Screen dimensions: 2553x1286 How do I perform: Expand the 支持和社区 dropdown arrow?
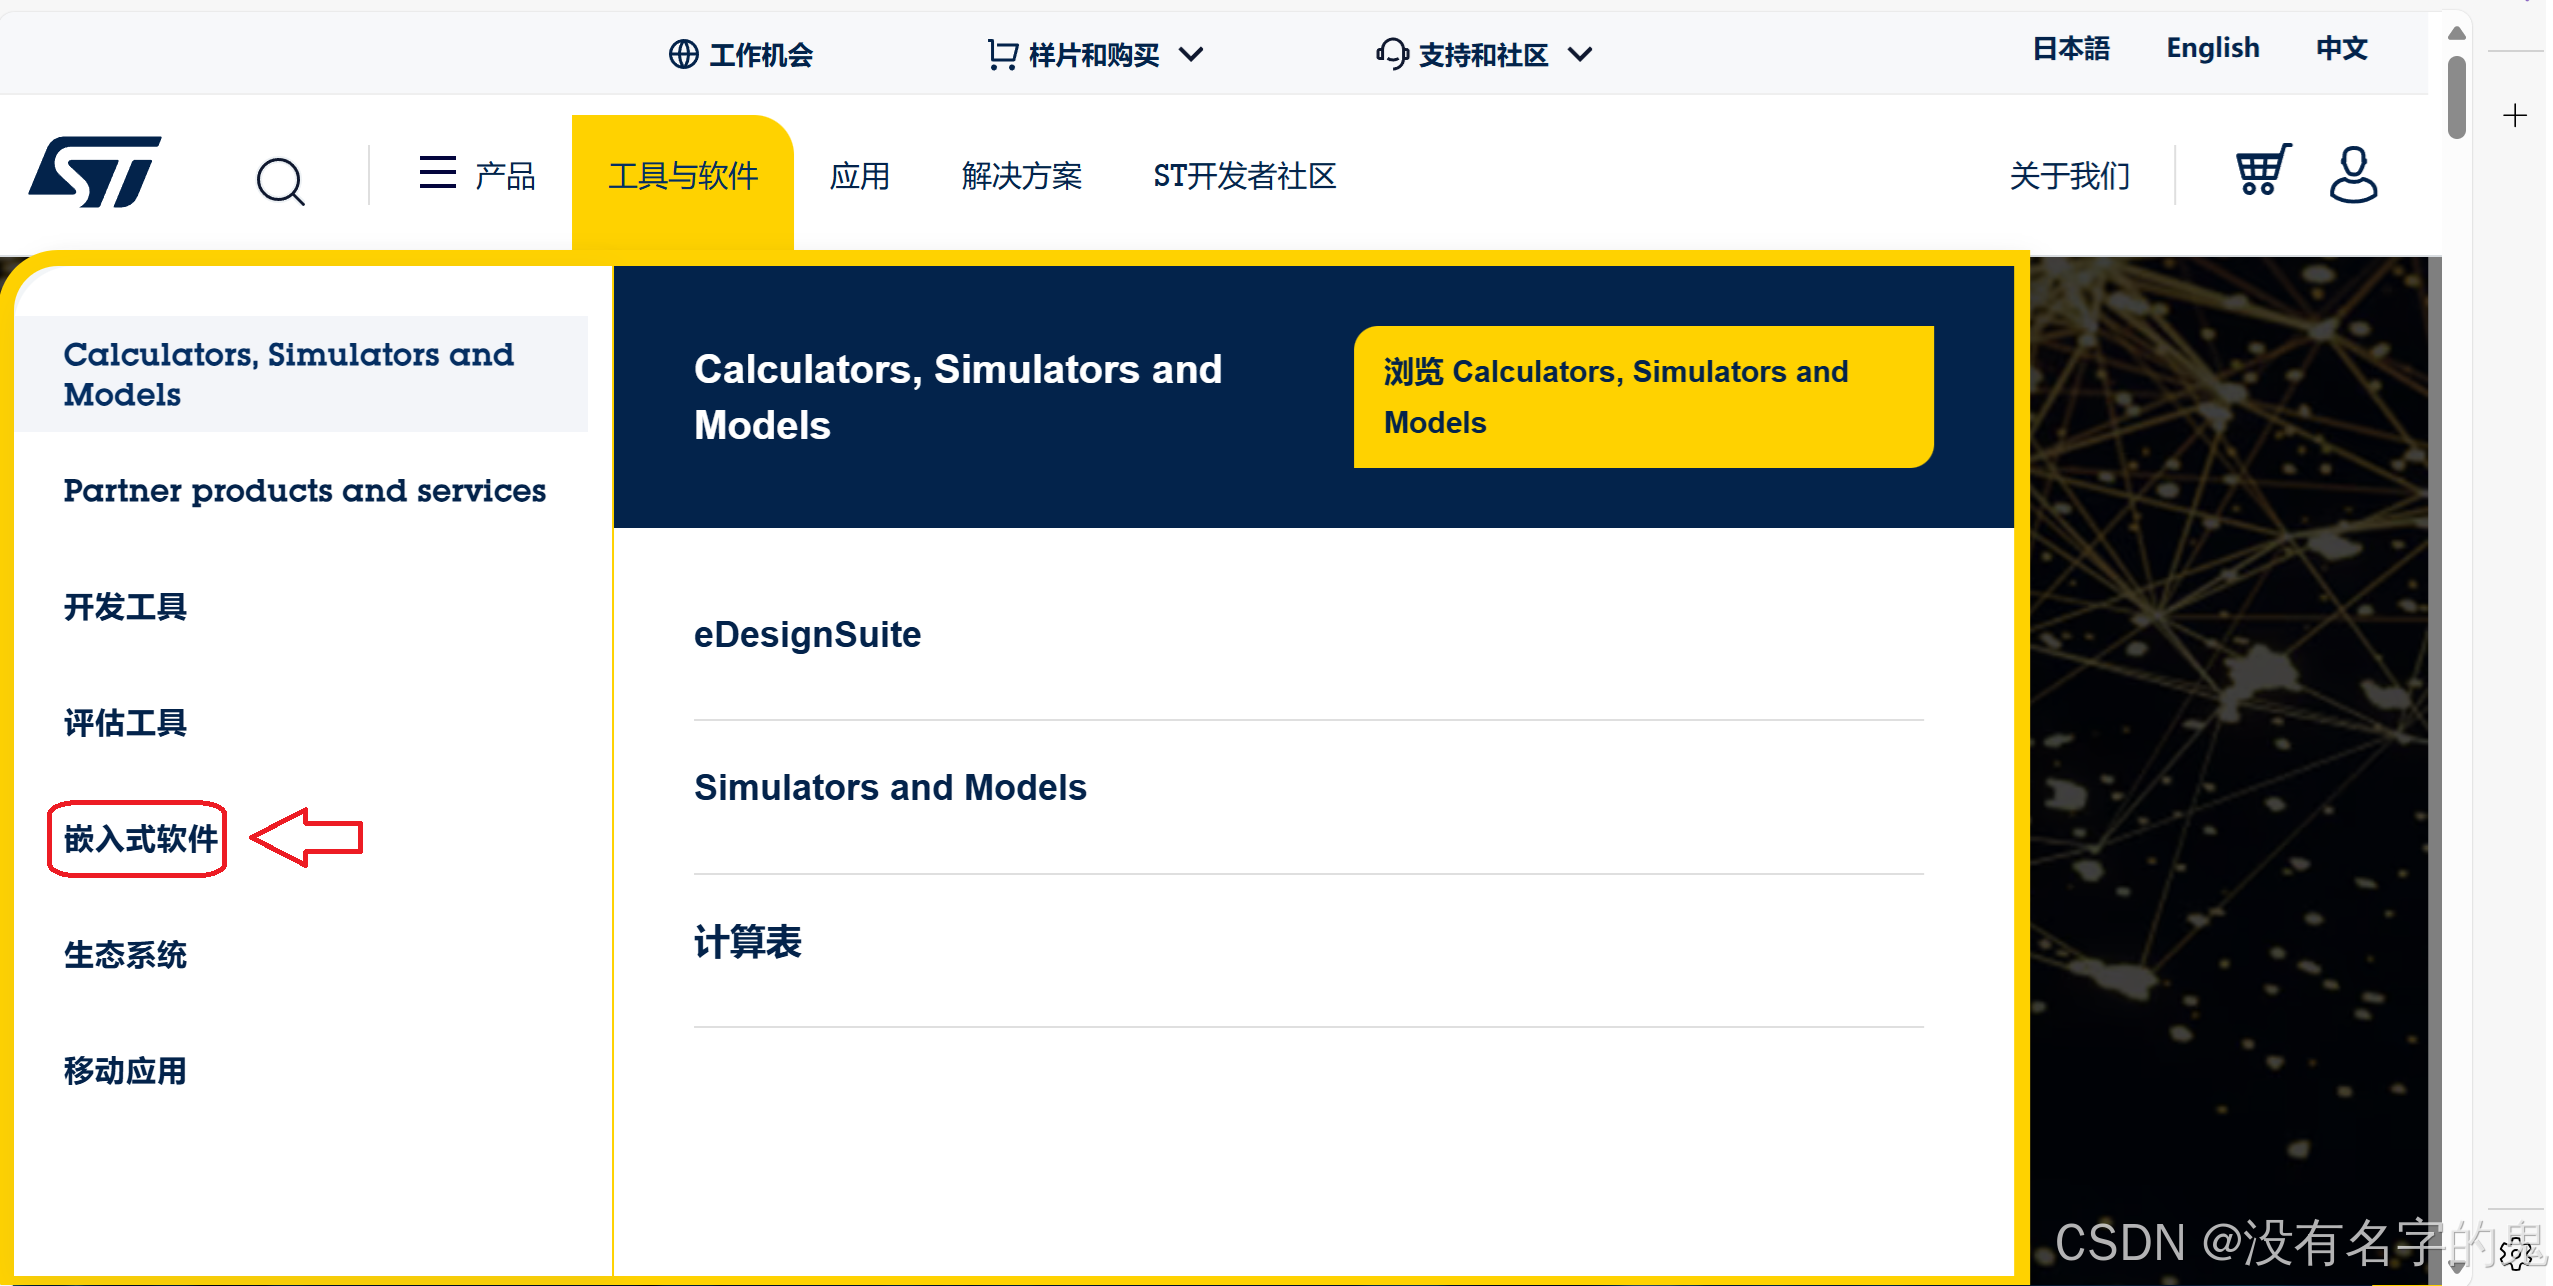click(1580, 54)
